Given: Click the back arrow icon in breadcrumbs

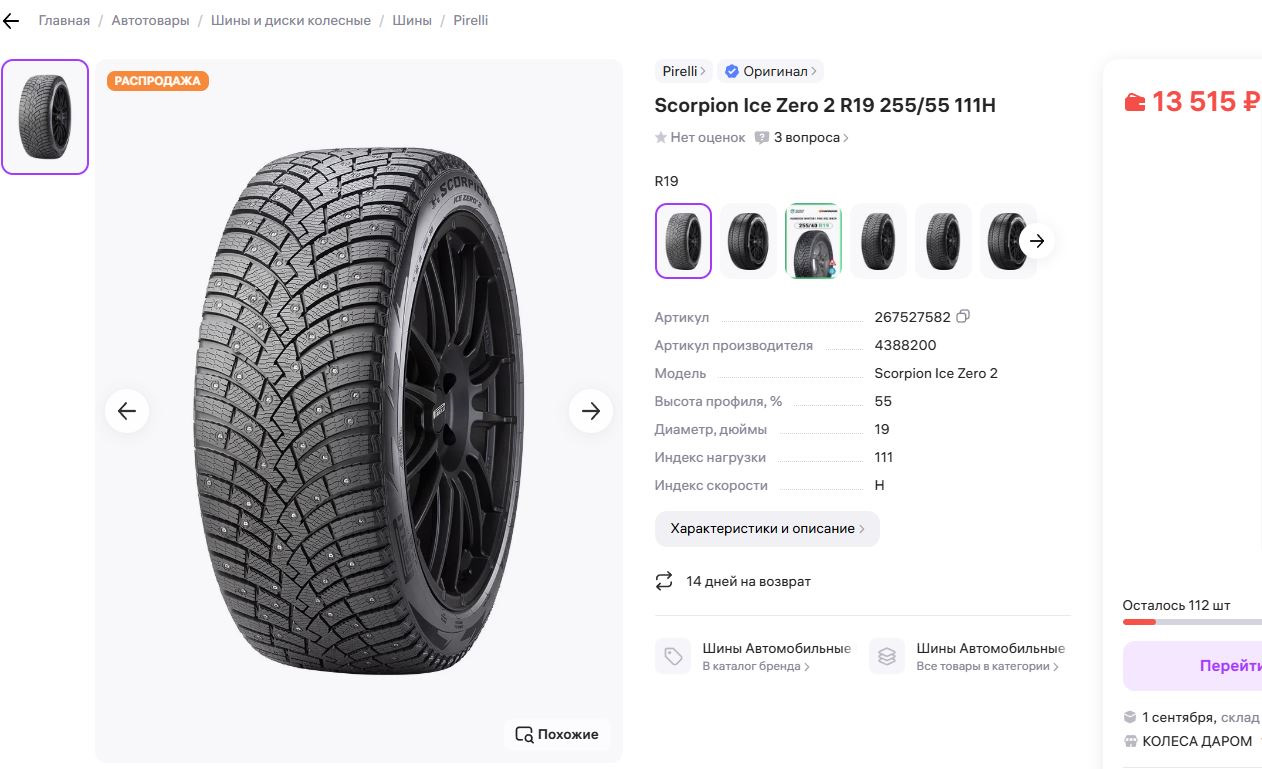Looking at the screenshot, I should [x=11, y=21].
